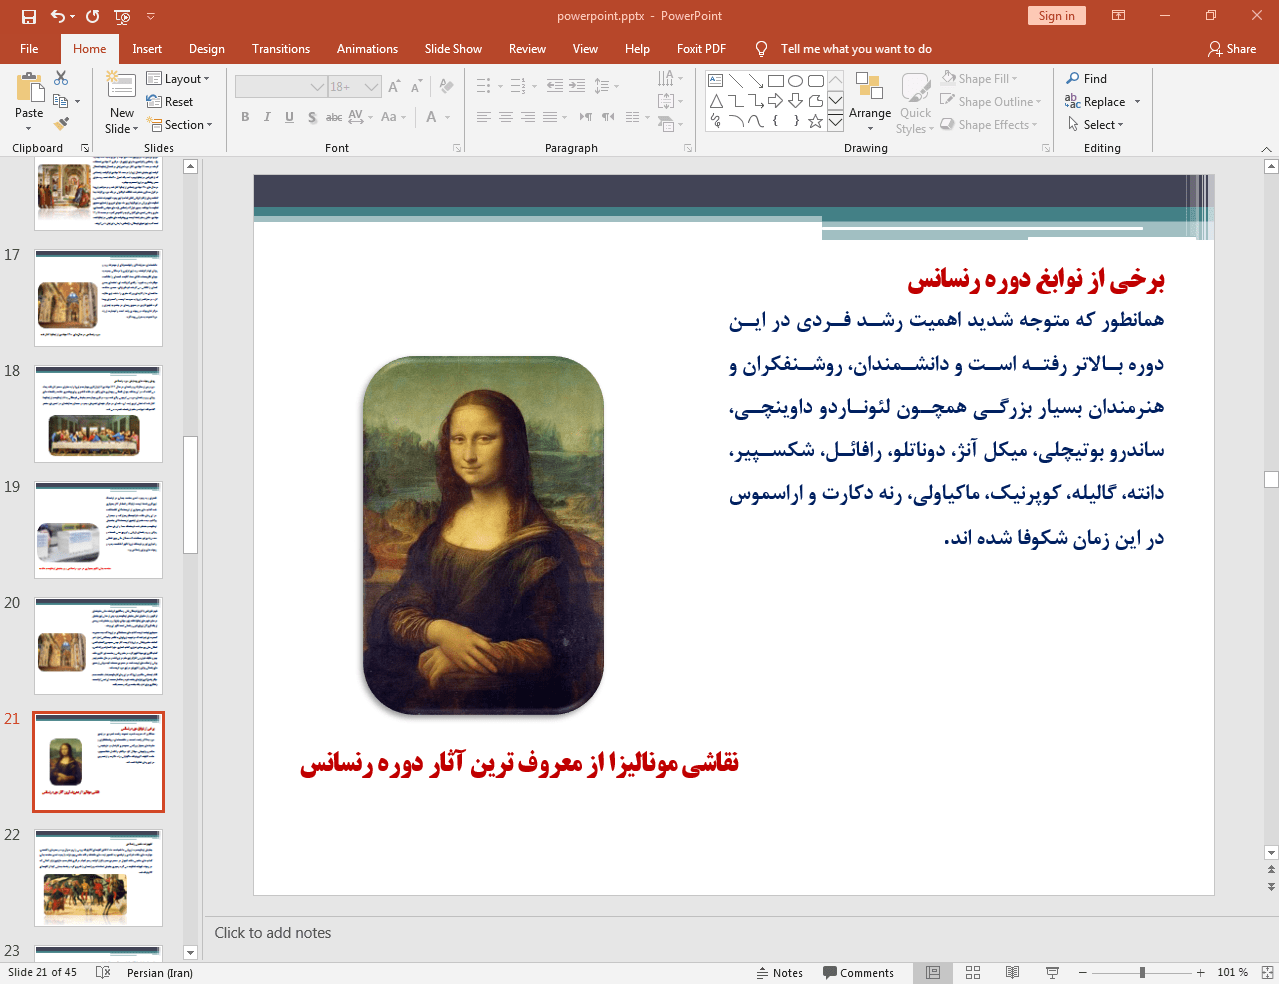
Task: Save the presentation with the Save icon
Action: click(x=29, y=16)
